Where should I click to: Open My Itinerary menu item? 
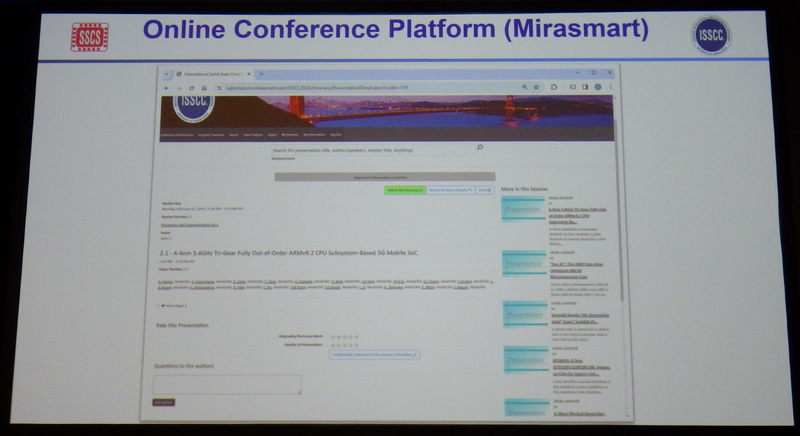[x=290, y=135]
